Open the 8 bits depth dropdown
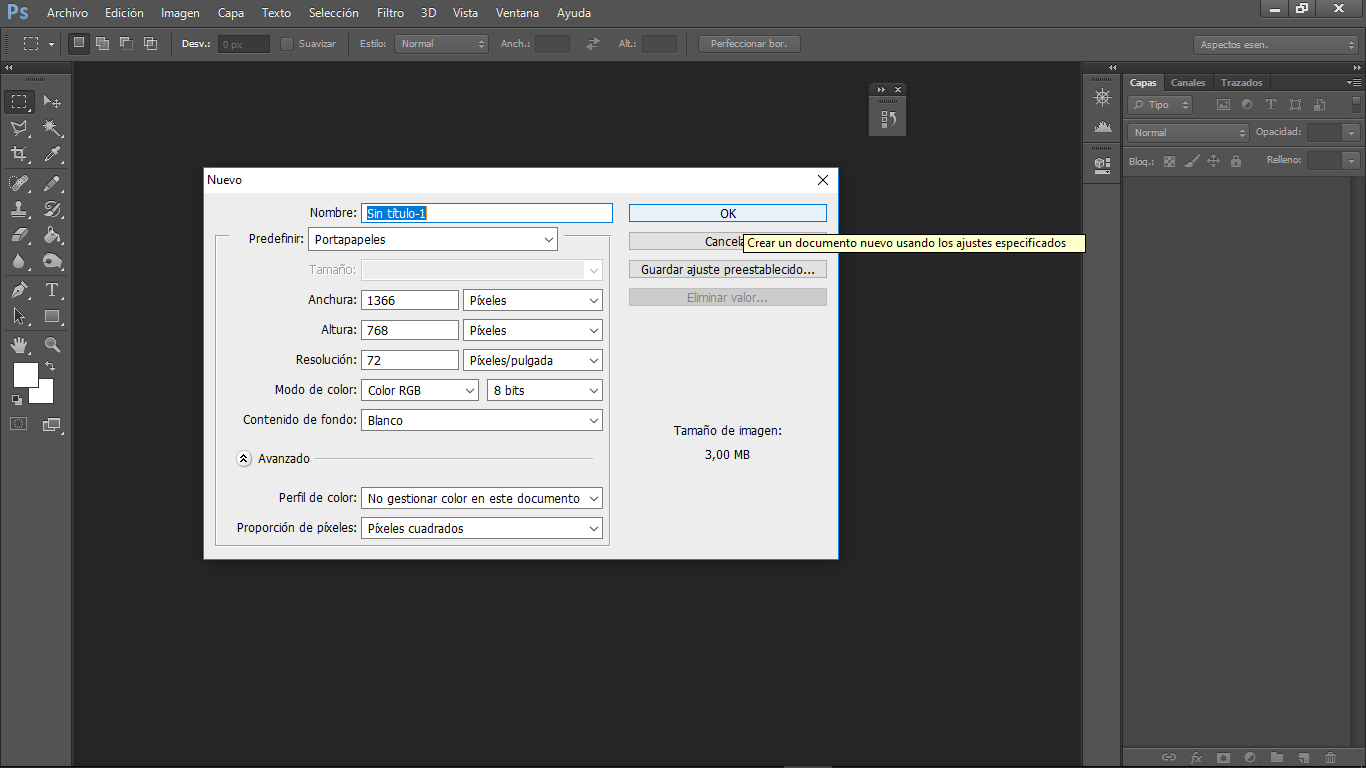Image resolution: width=1366 pixels, height=768 pixels. [x=545, y=390]
